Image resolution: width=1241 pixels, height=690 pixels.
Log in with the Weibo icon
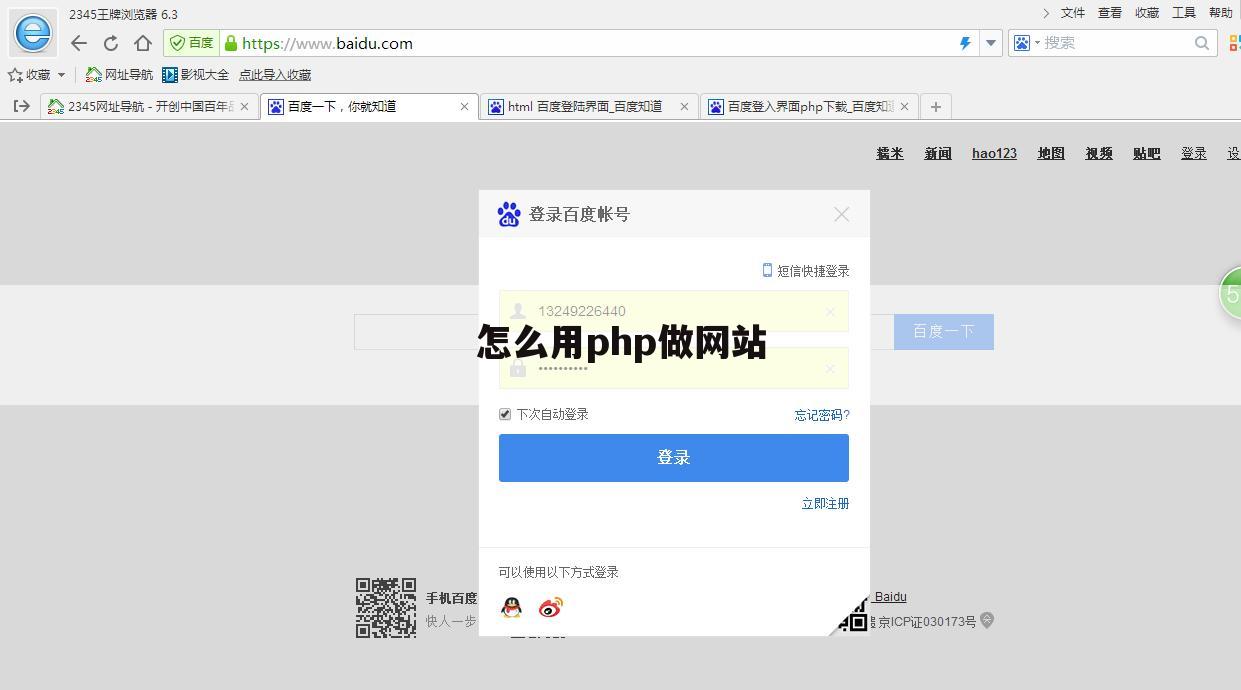pos(551,607)
